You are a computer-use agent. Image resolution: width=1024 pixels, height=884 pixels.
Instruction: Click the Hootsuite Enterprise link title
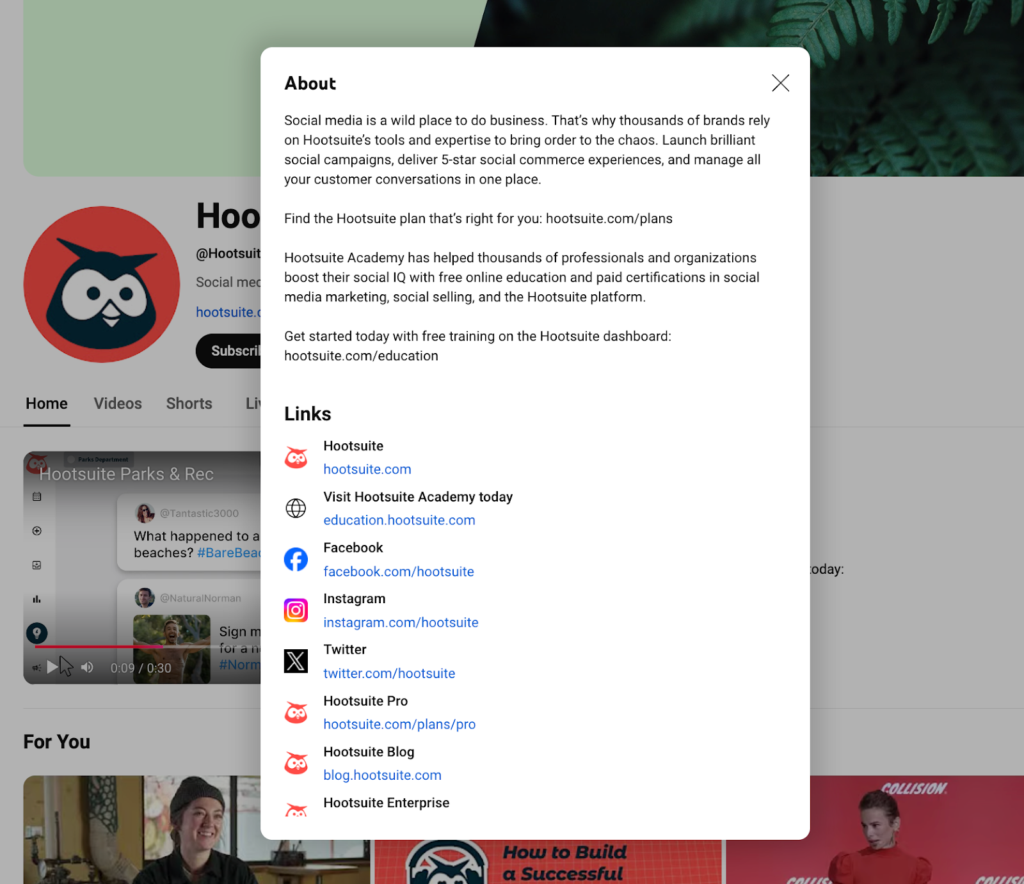pyautogui.click(x=386, y=803)
